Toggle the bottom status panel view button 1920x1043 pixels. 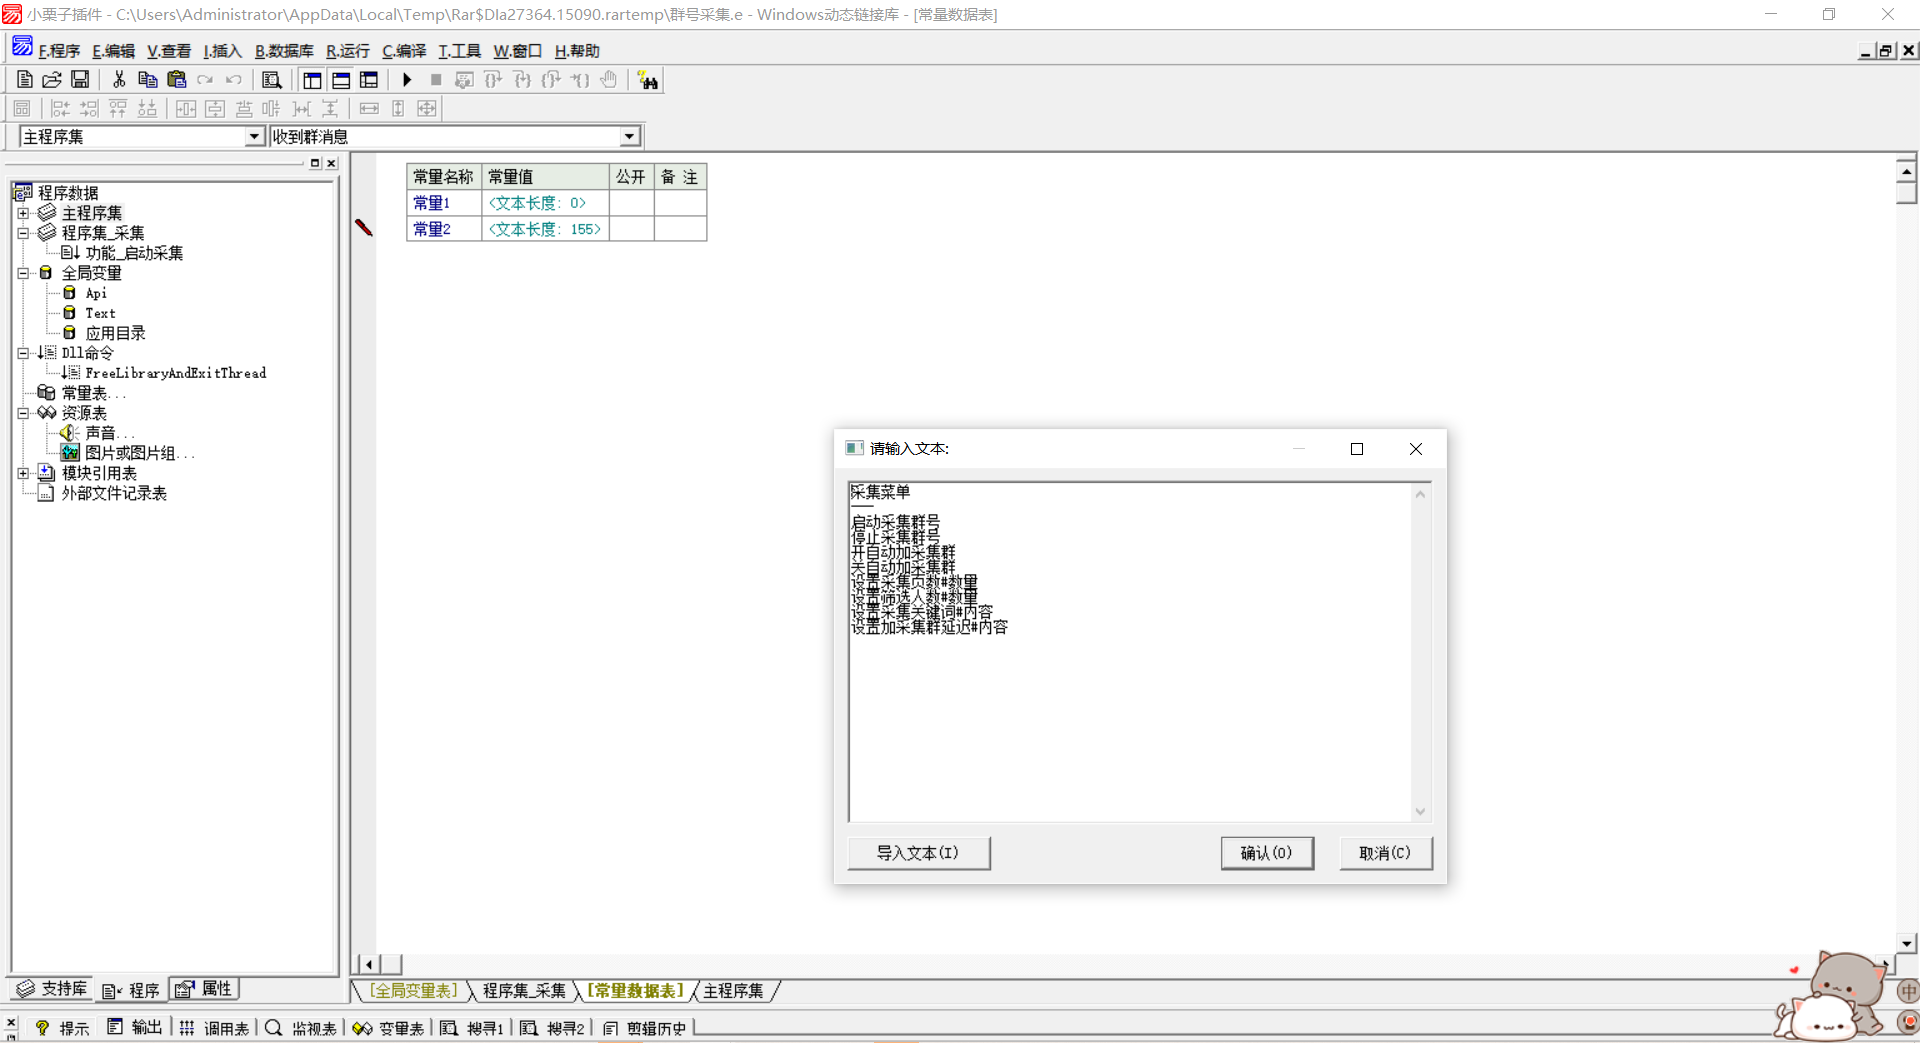point(341,80)
